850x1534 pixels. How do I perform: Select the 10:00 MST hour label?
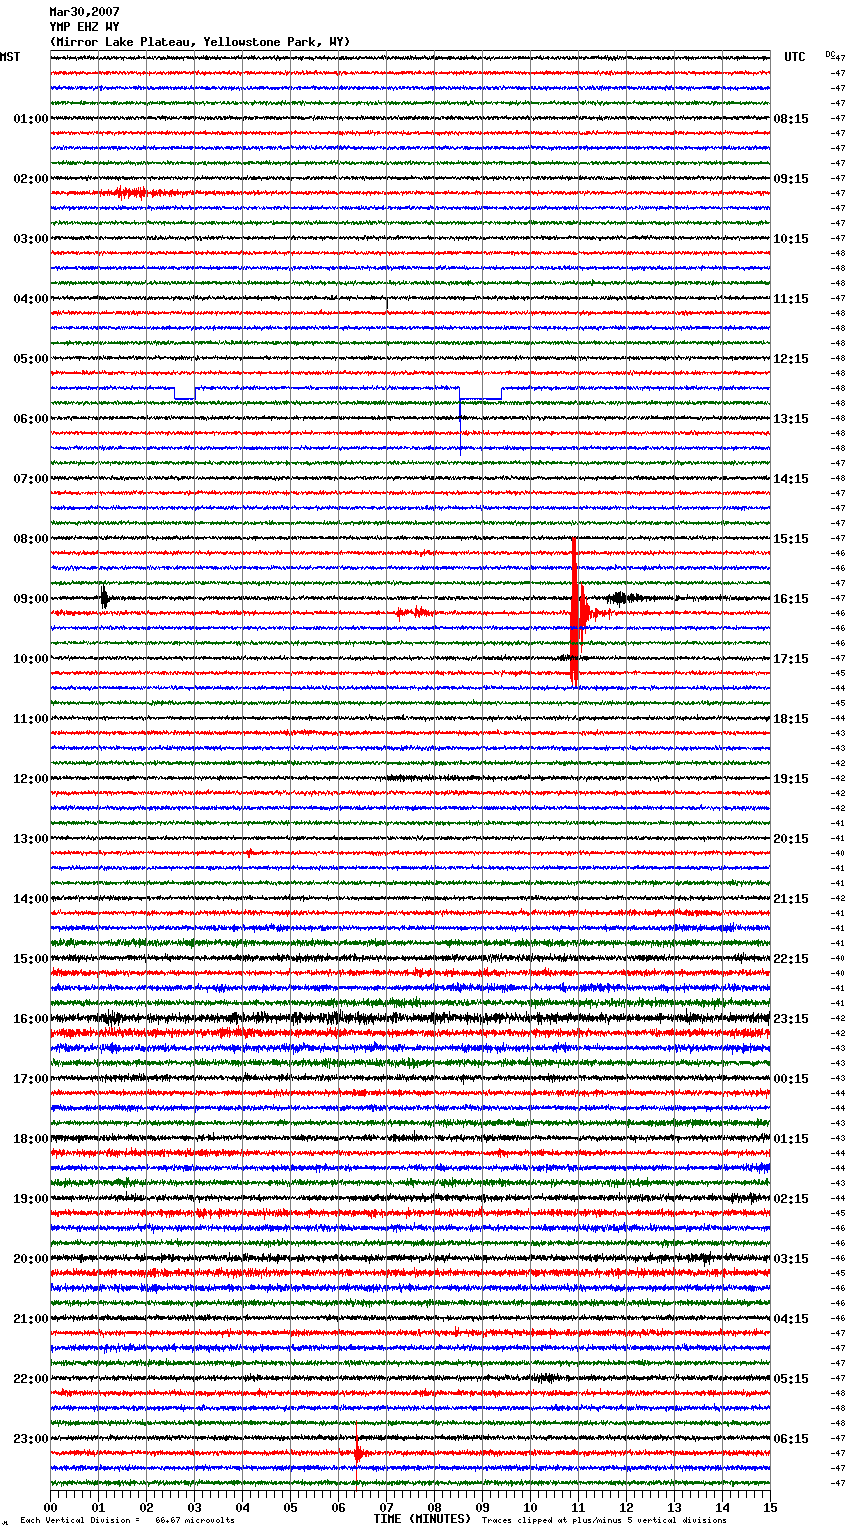pos(31,659)
